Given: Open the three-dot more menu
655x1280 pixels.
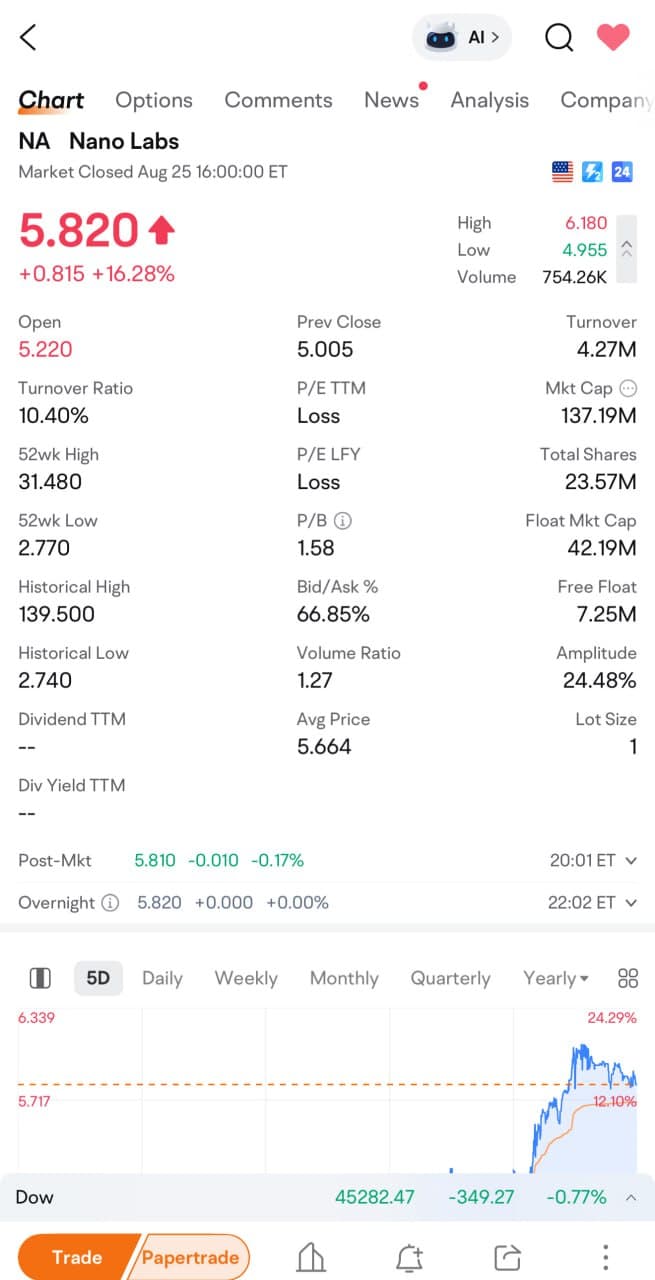Looking at the screenshot, I should tap(605, 1257).
